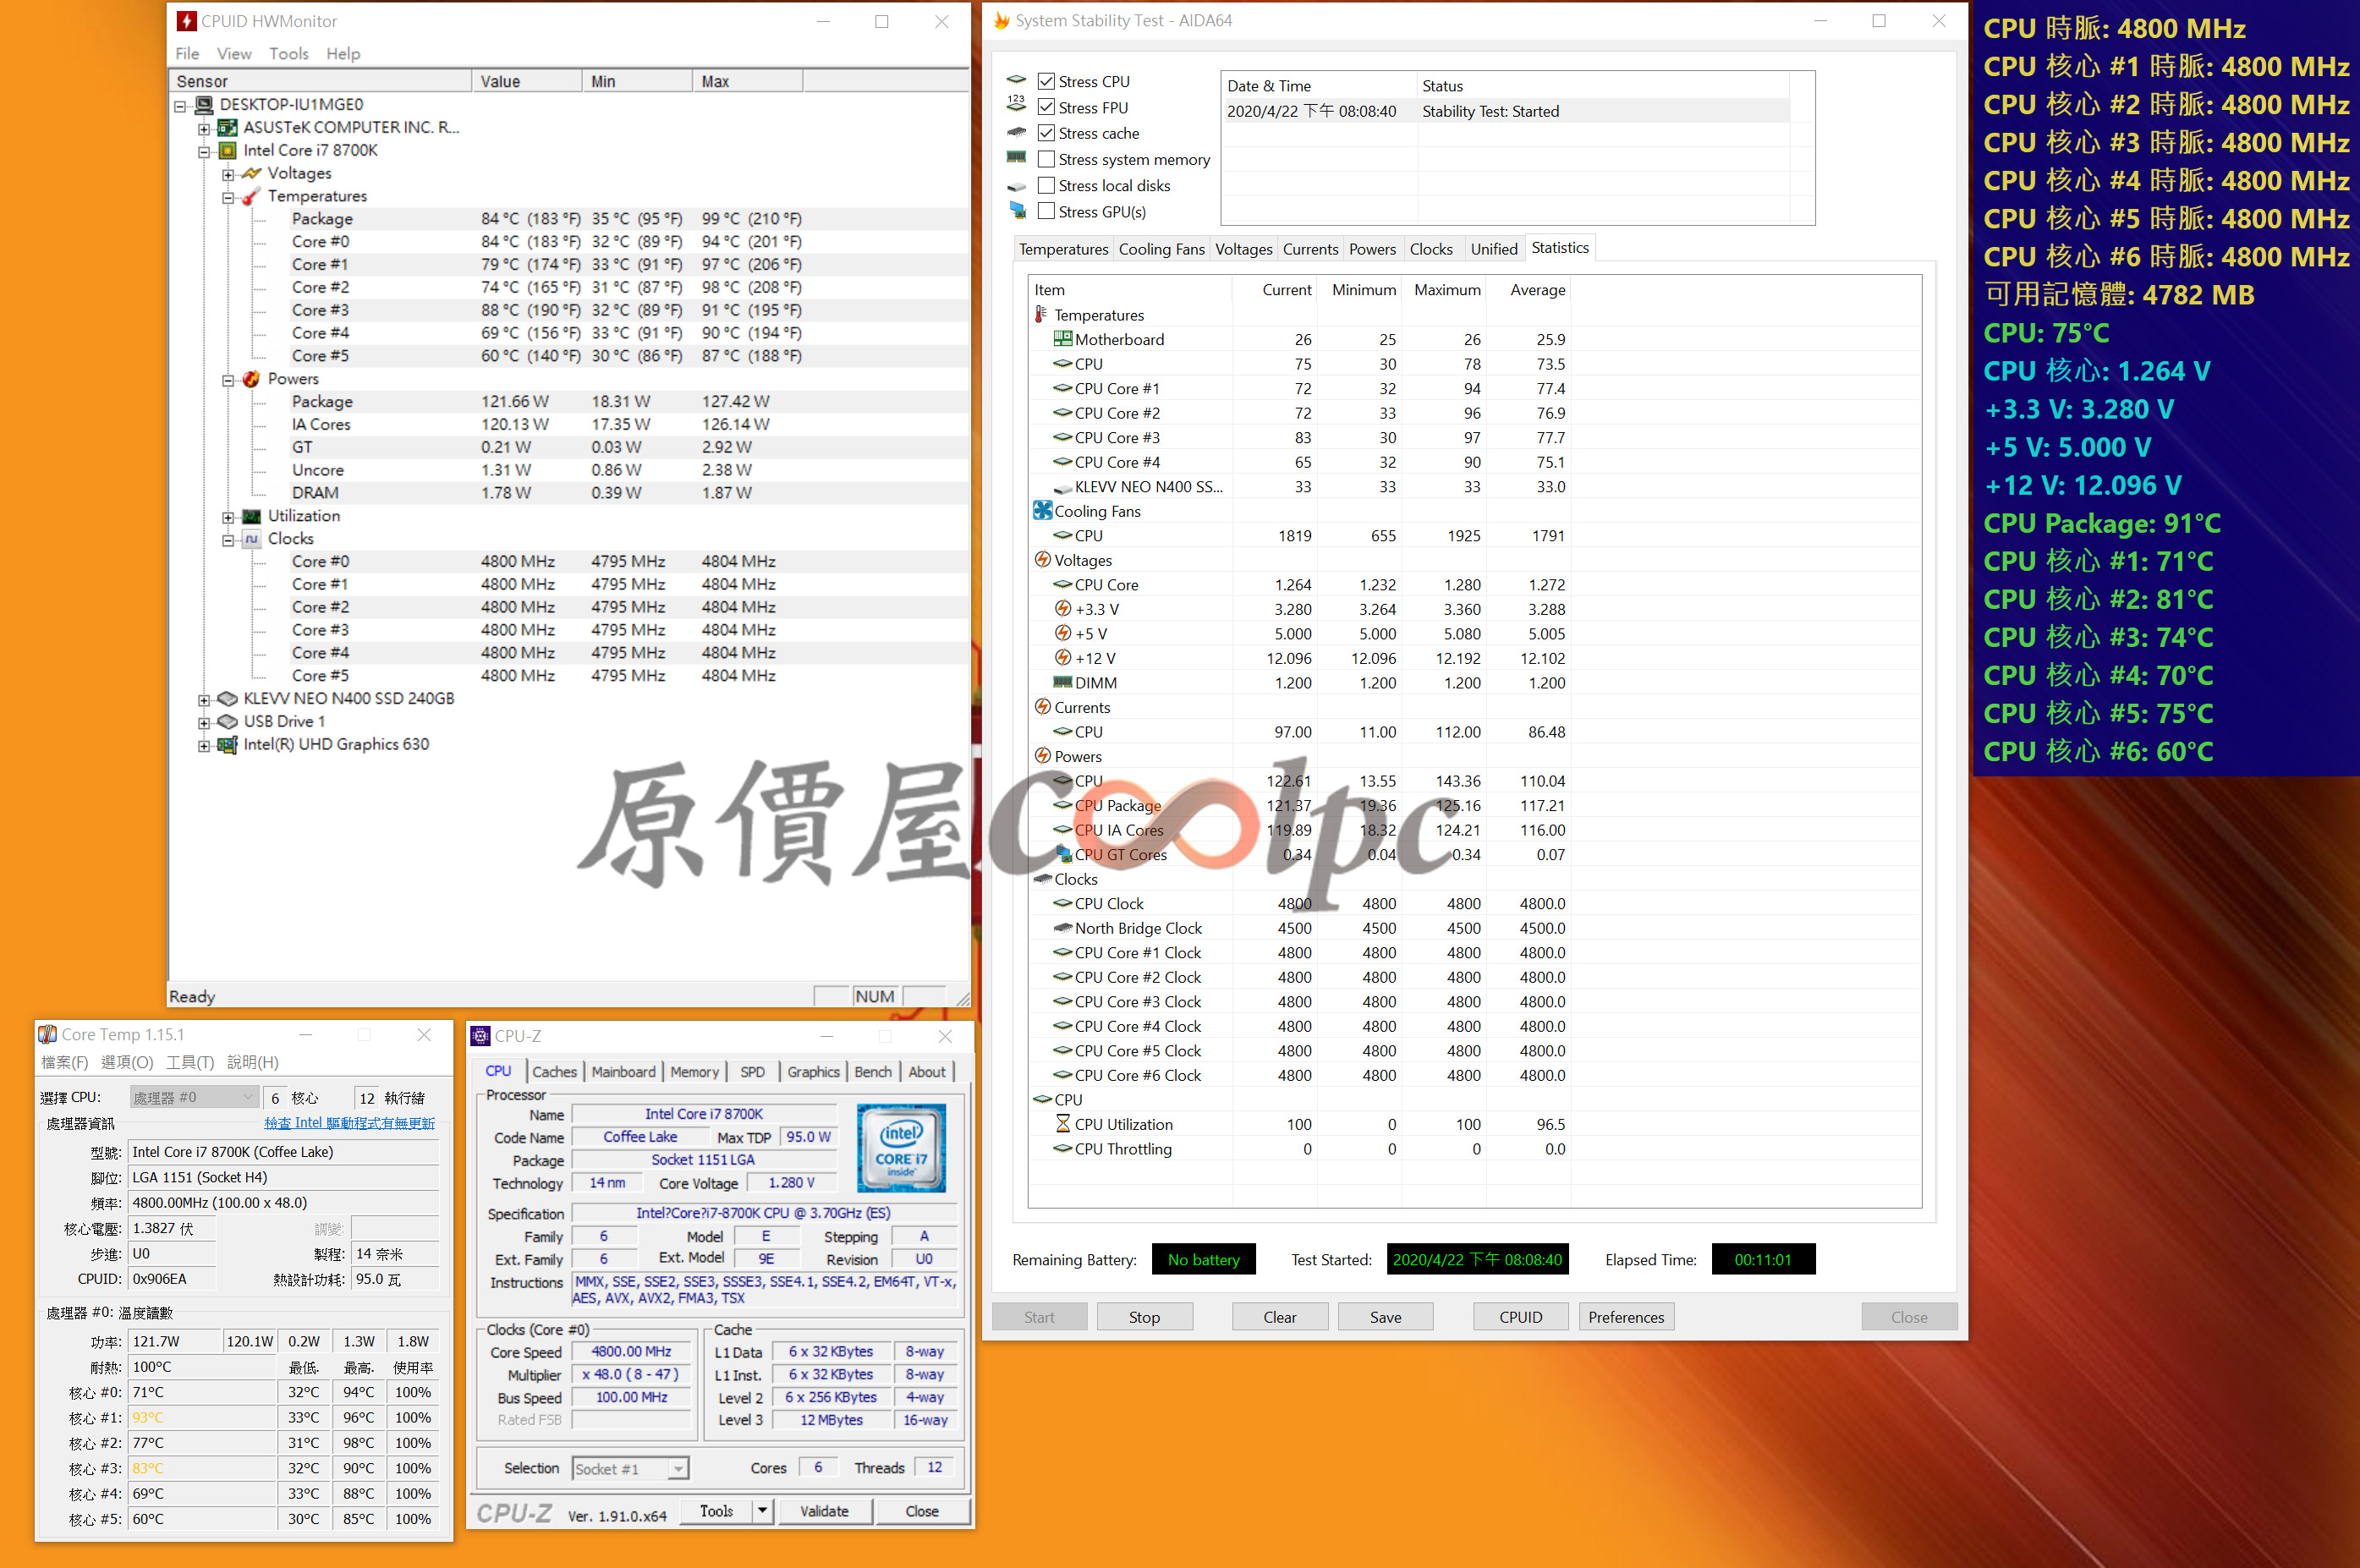Toggle the Stress FPU checkbox
This screenshot has height=1568, width=2360.
pos(1046,107)
